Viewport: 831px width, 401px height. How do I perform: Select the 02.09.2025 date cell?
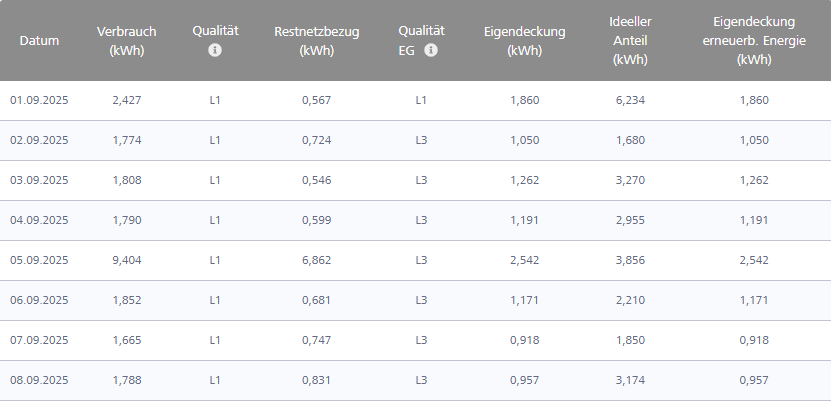(39, 140)
